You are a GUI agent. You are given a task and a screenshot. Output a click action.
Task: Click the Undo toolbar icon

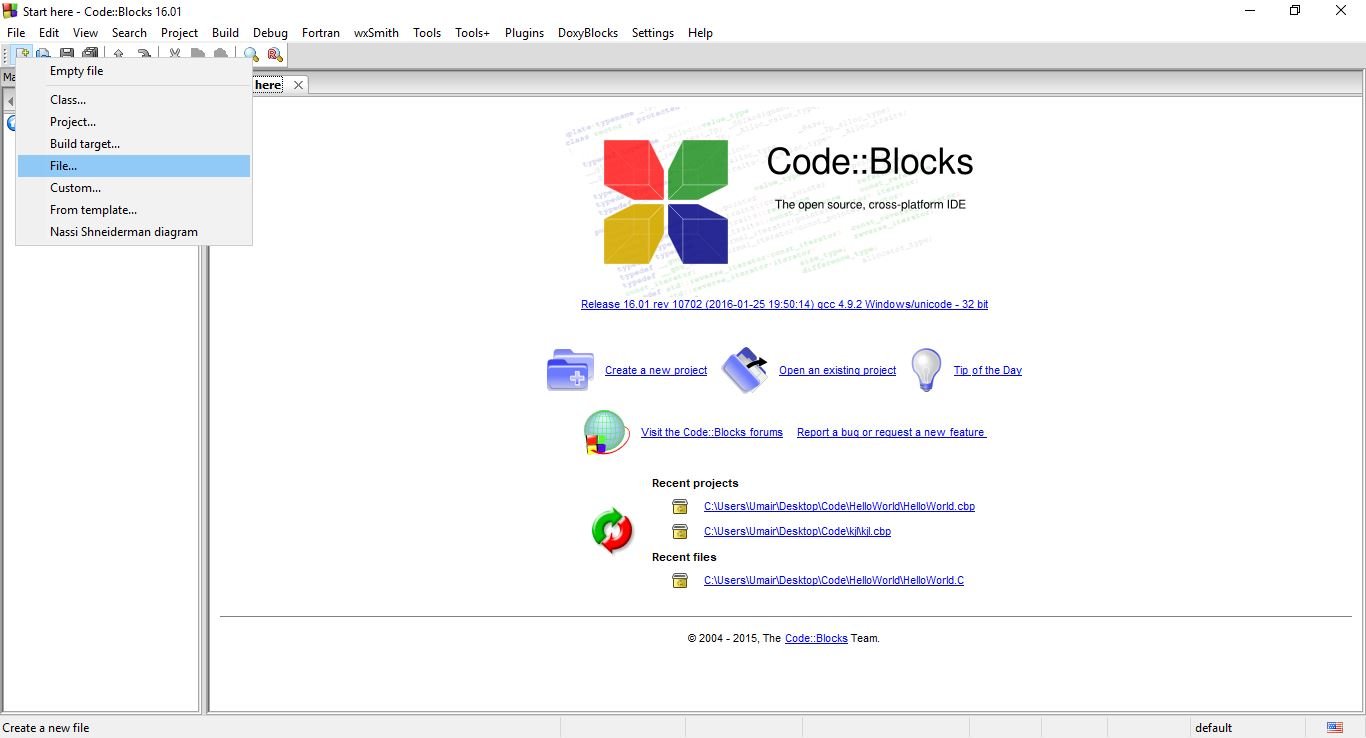[x=118, y=55]
